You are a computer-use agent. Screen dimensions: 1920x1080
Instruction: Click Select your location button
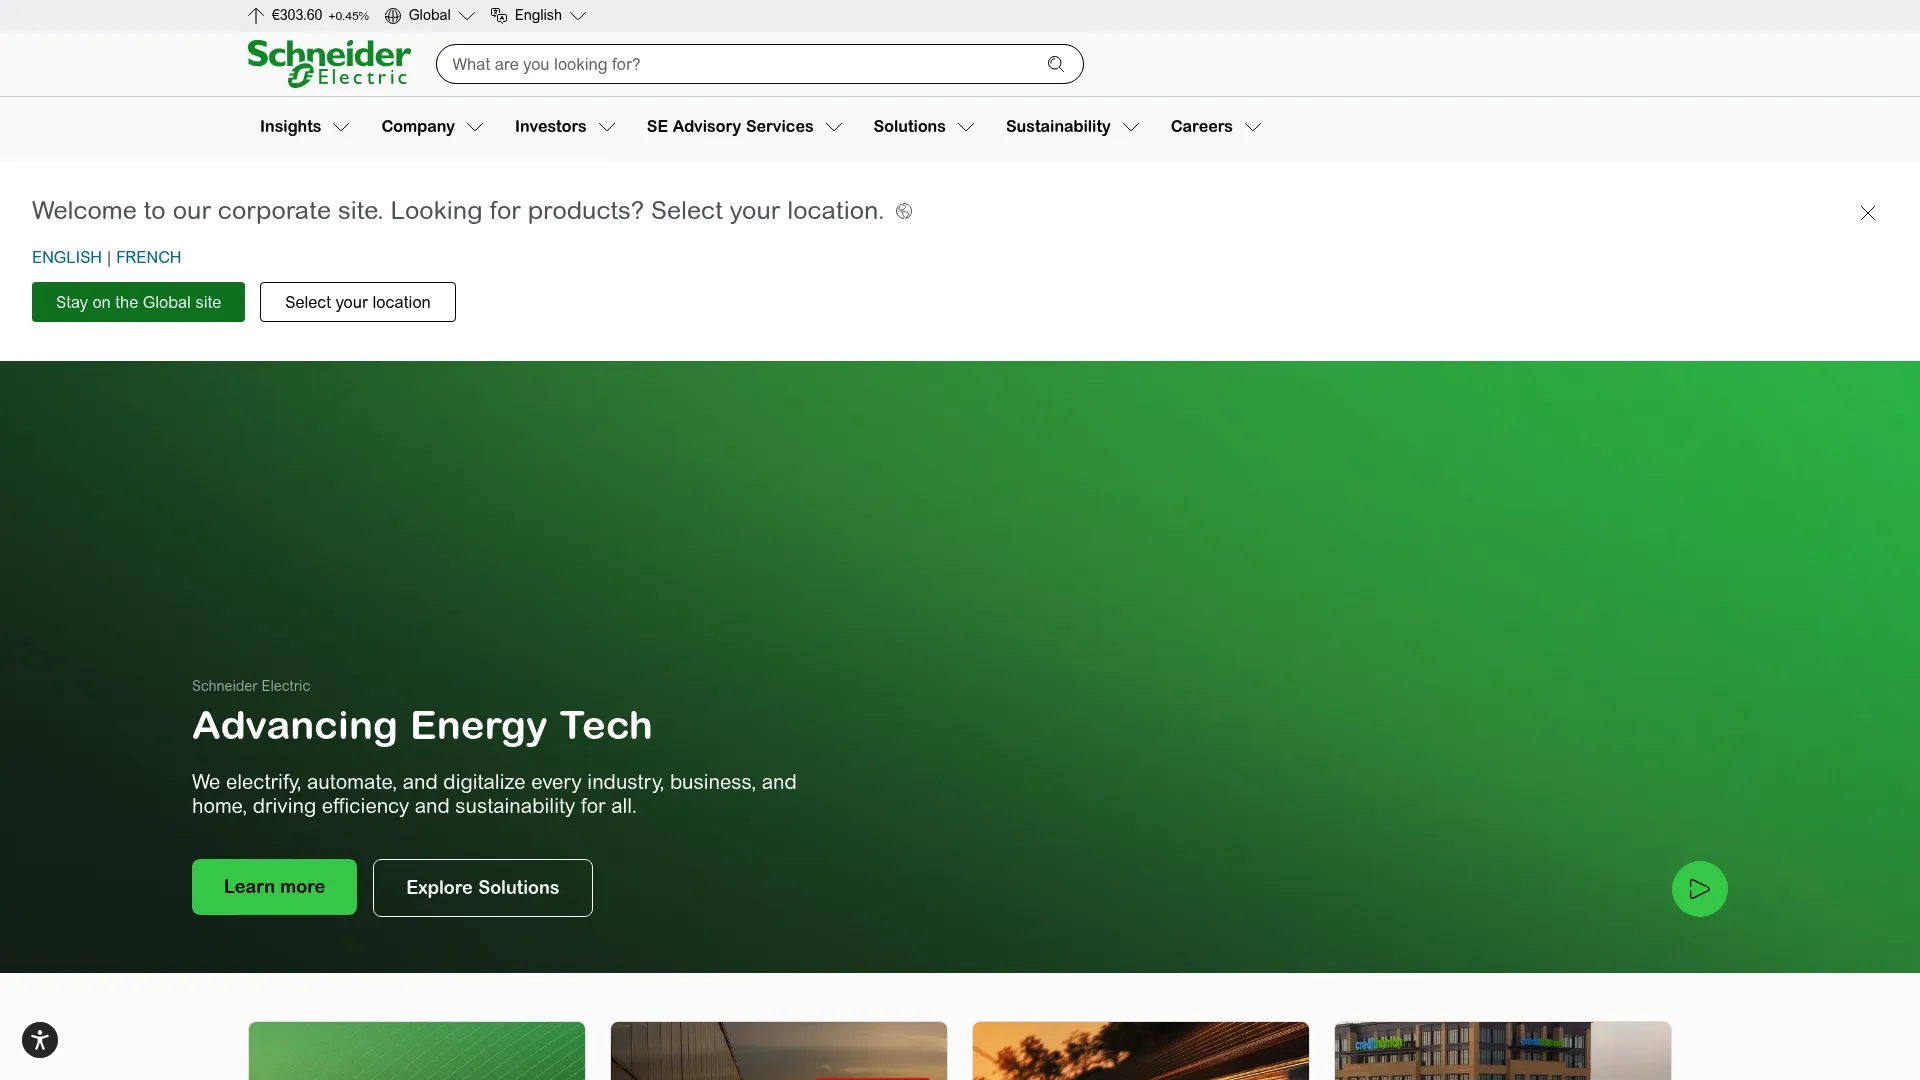pos(358,302)
